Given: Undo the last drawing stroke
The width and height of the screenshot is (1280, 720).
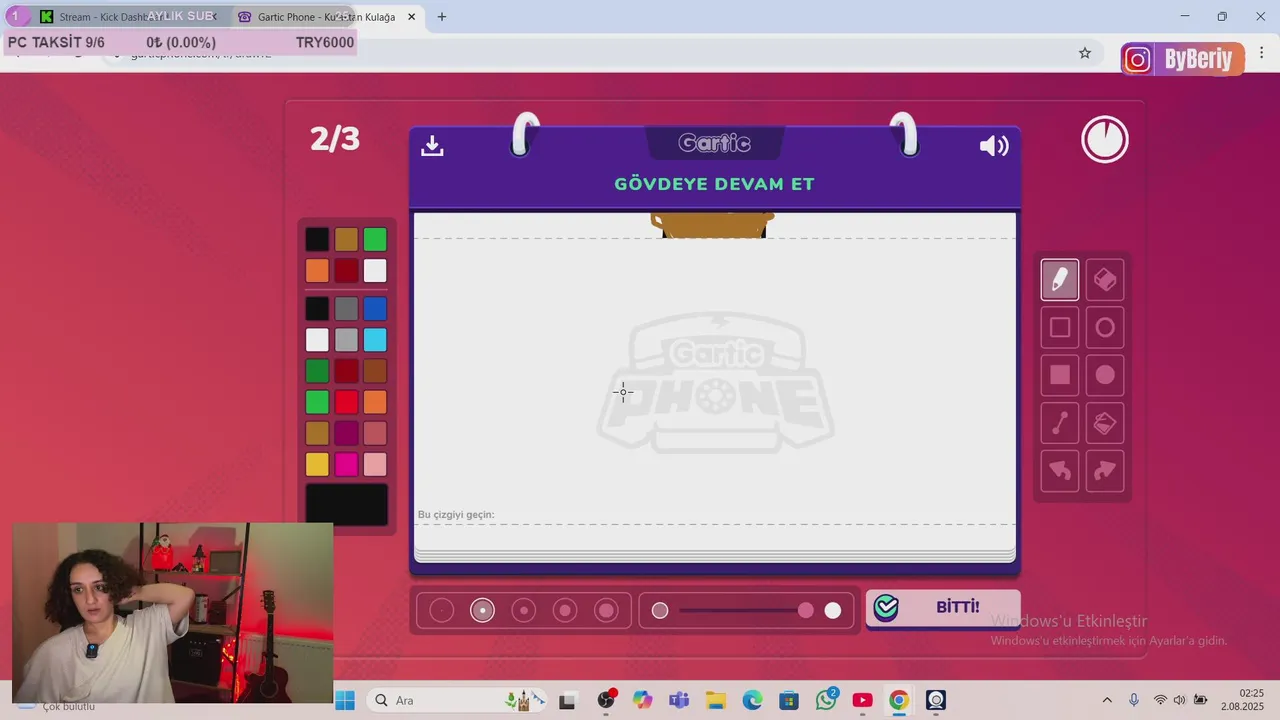Looking at the screenshot, I should click(x=1060, y=471).
